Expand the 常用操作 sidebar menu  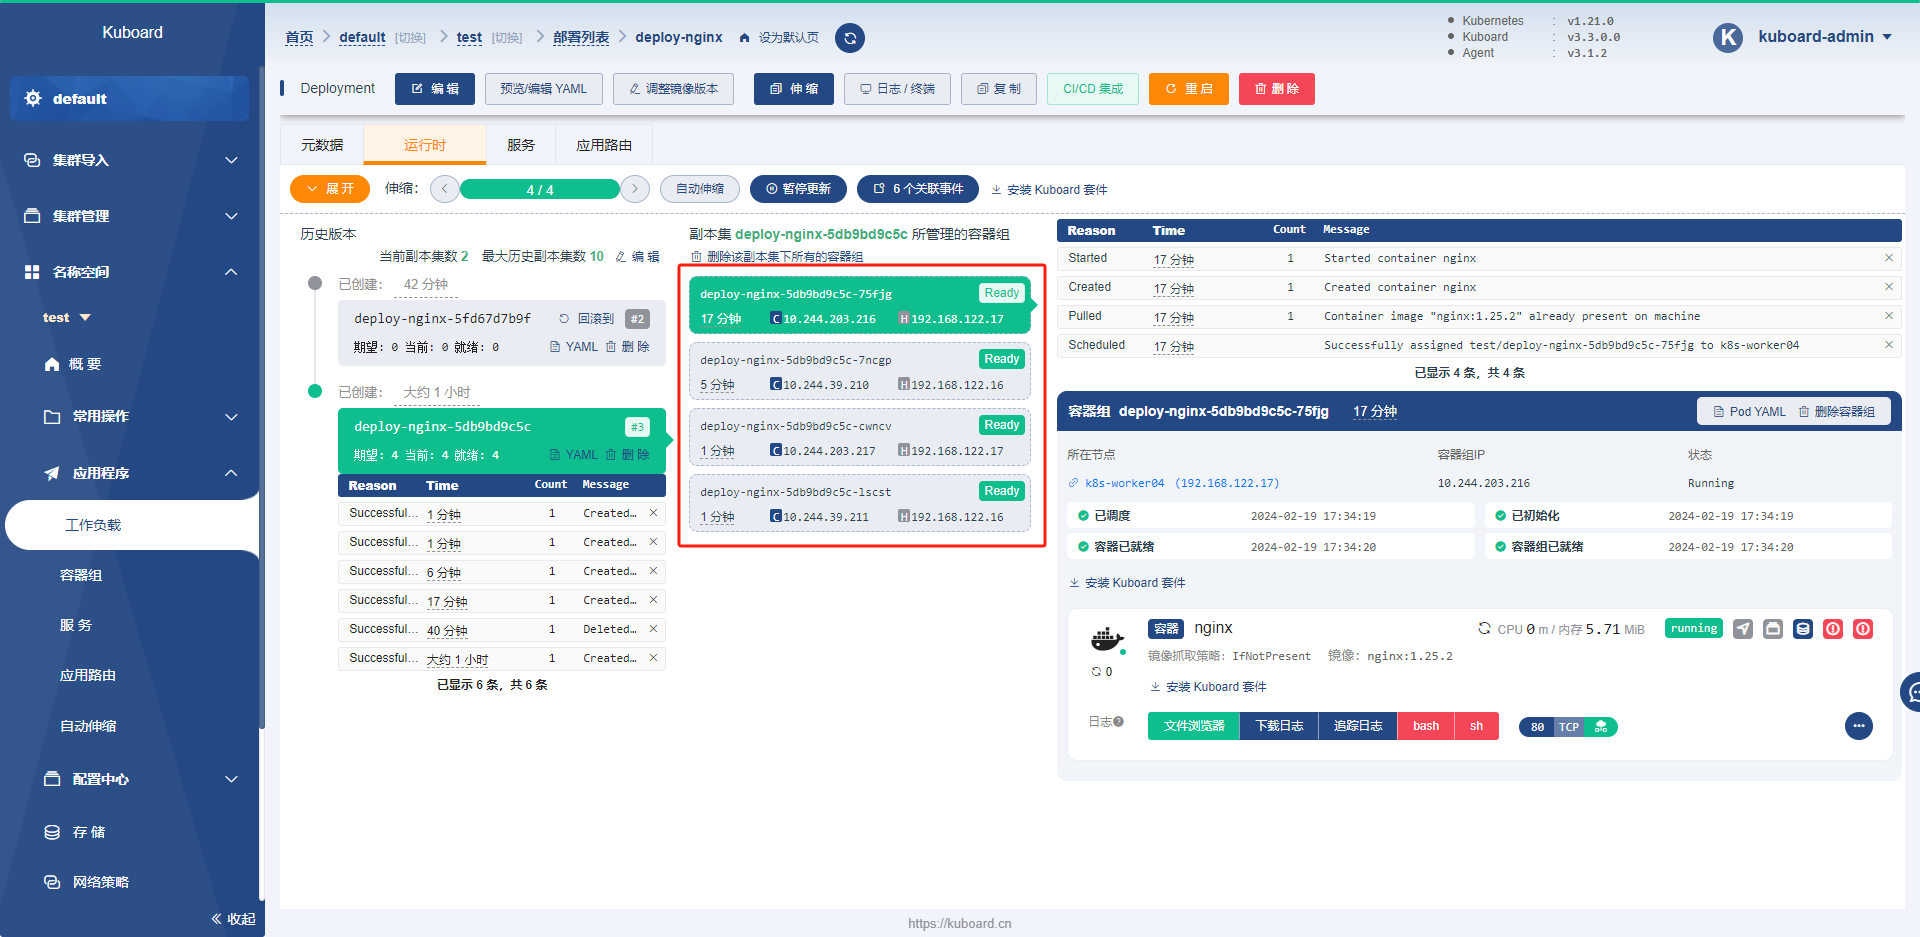130,417
